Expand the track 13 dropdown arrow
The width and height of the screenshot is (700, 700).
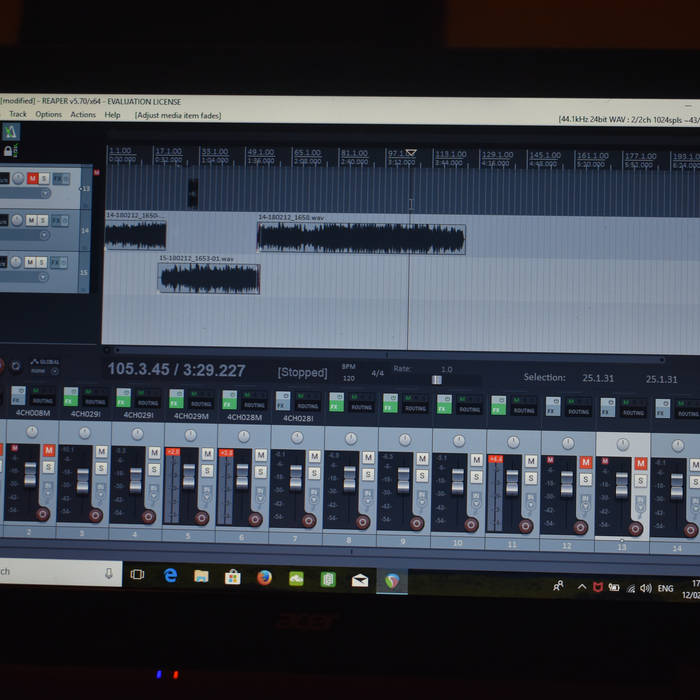(x=44, y=193)
